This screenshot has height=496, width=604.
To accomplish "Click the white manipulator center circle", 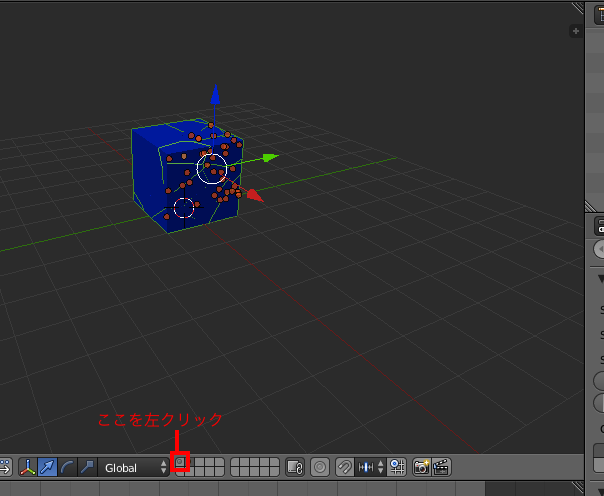I will [x=211, y=169].
